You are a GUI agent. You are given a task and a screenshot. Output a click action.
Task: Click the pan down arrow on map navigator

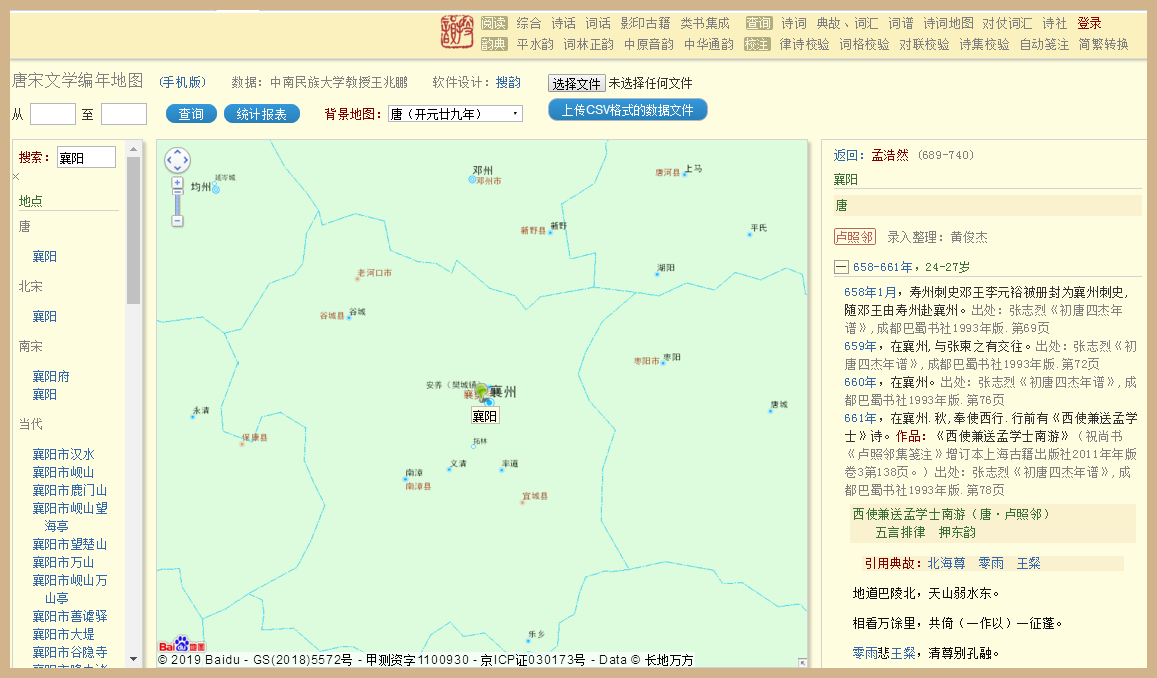(177, 170)
